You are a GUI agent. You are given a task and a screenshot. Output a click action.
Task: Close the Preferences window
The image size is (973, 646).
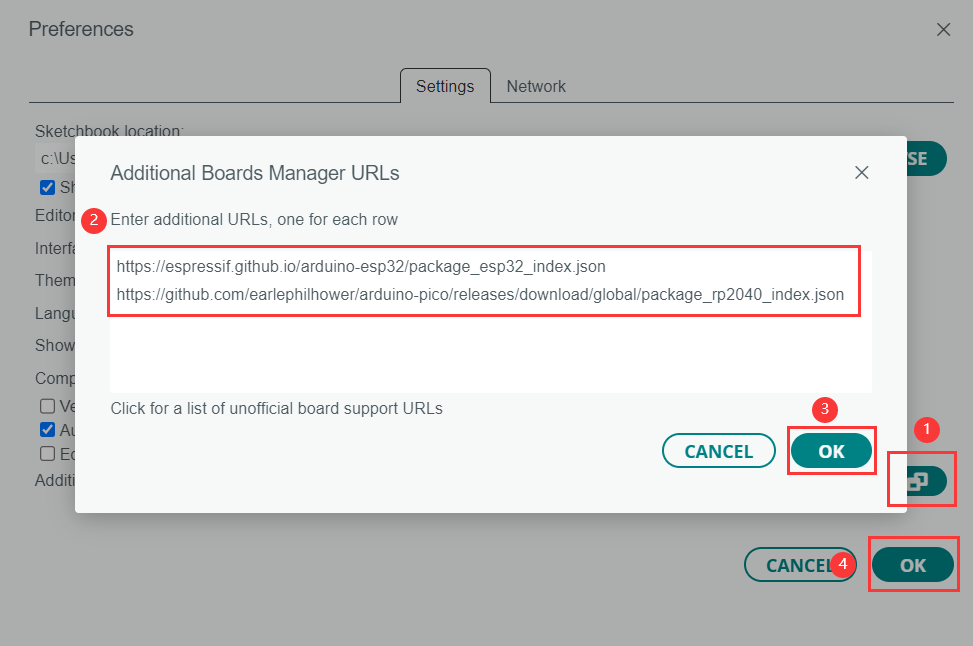pos(943,29)
